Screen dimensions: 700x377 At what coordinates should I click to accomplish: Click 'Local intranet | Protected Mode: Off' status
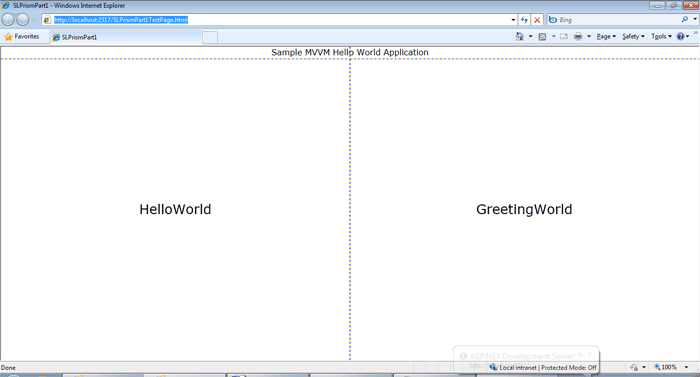[548, 368]
